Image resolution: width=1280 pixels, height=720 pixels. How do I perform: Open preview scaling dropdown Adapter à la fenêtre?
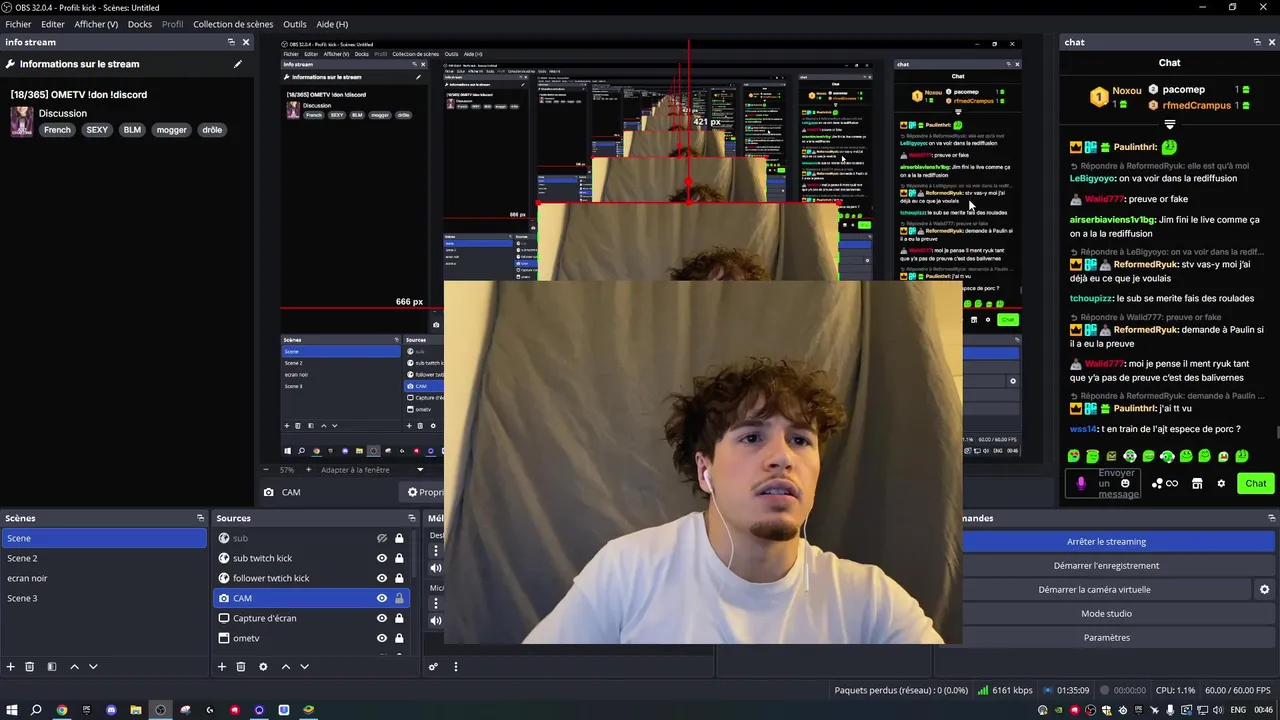372,470
